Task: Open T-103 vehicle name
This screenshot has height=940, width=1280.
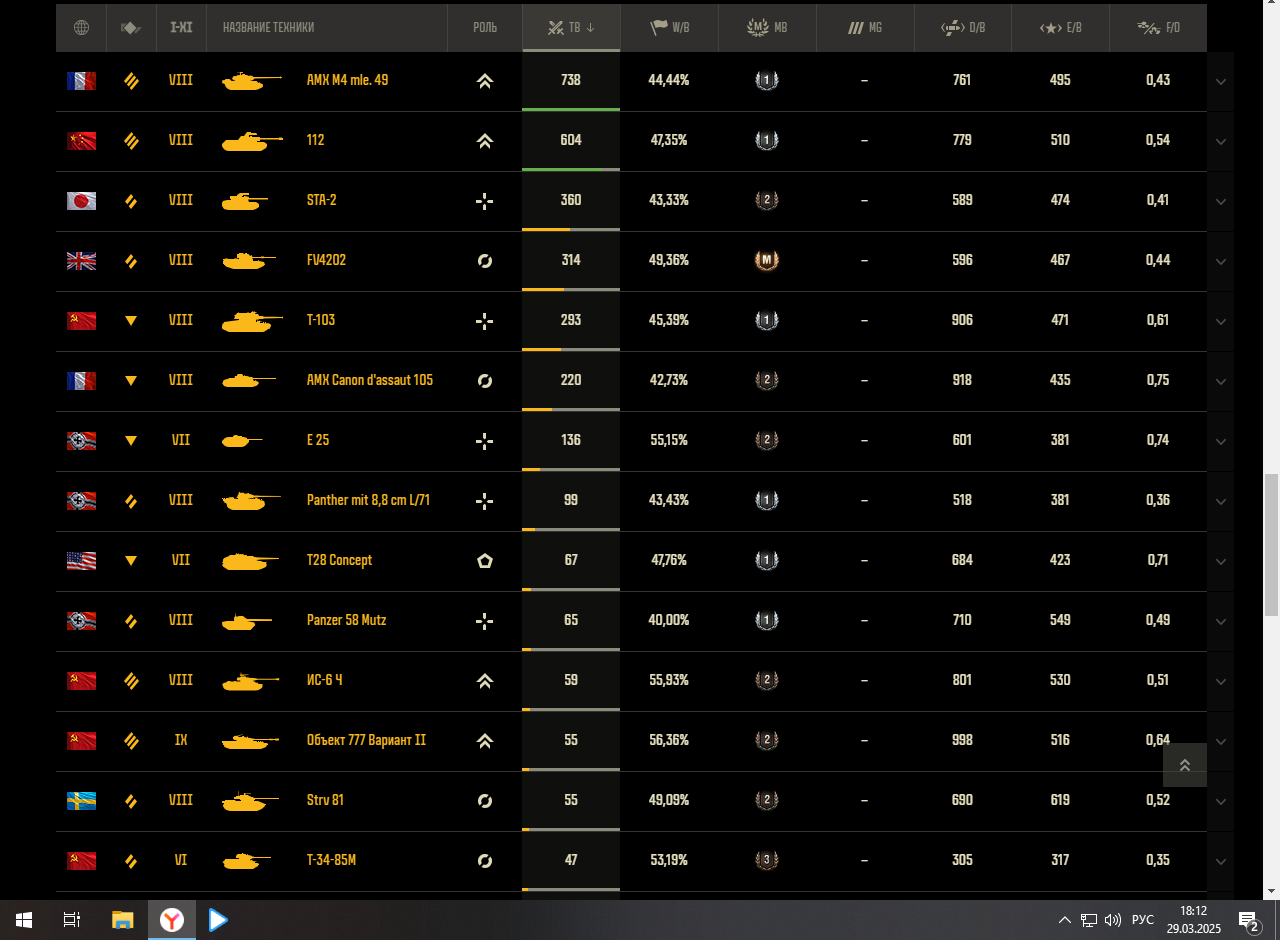Action: pos(321,320)
